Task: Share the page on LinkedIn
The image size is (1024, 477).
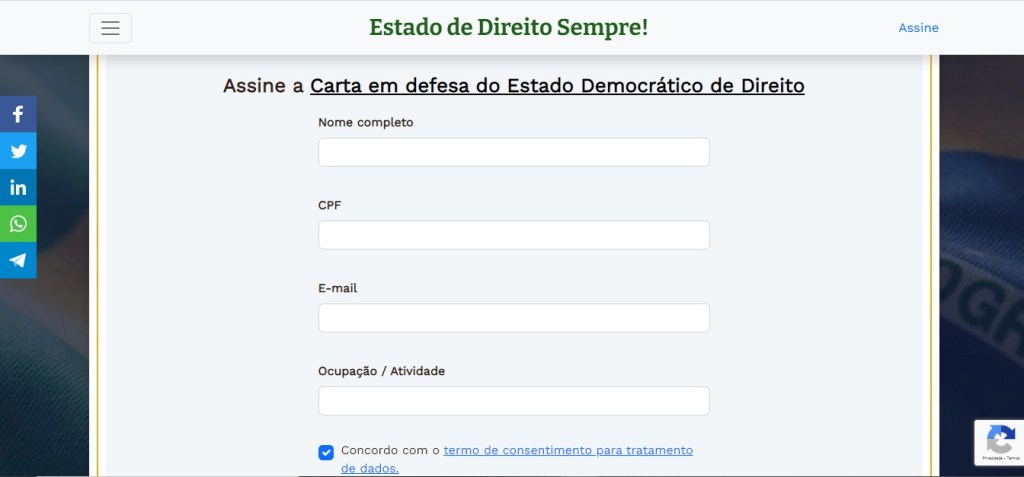Action: coord(18,187)
